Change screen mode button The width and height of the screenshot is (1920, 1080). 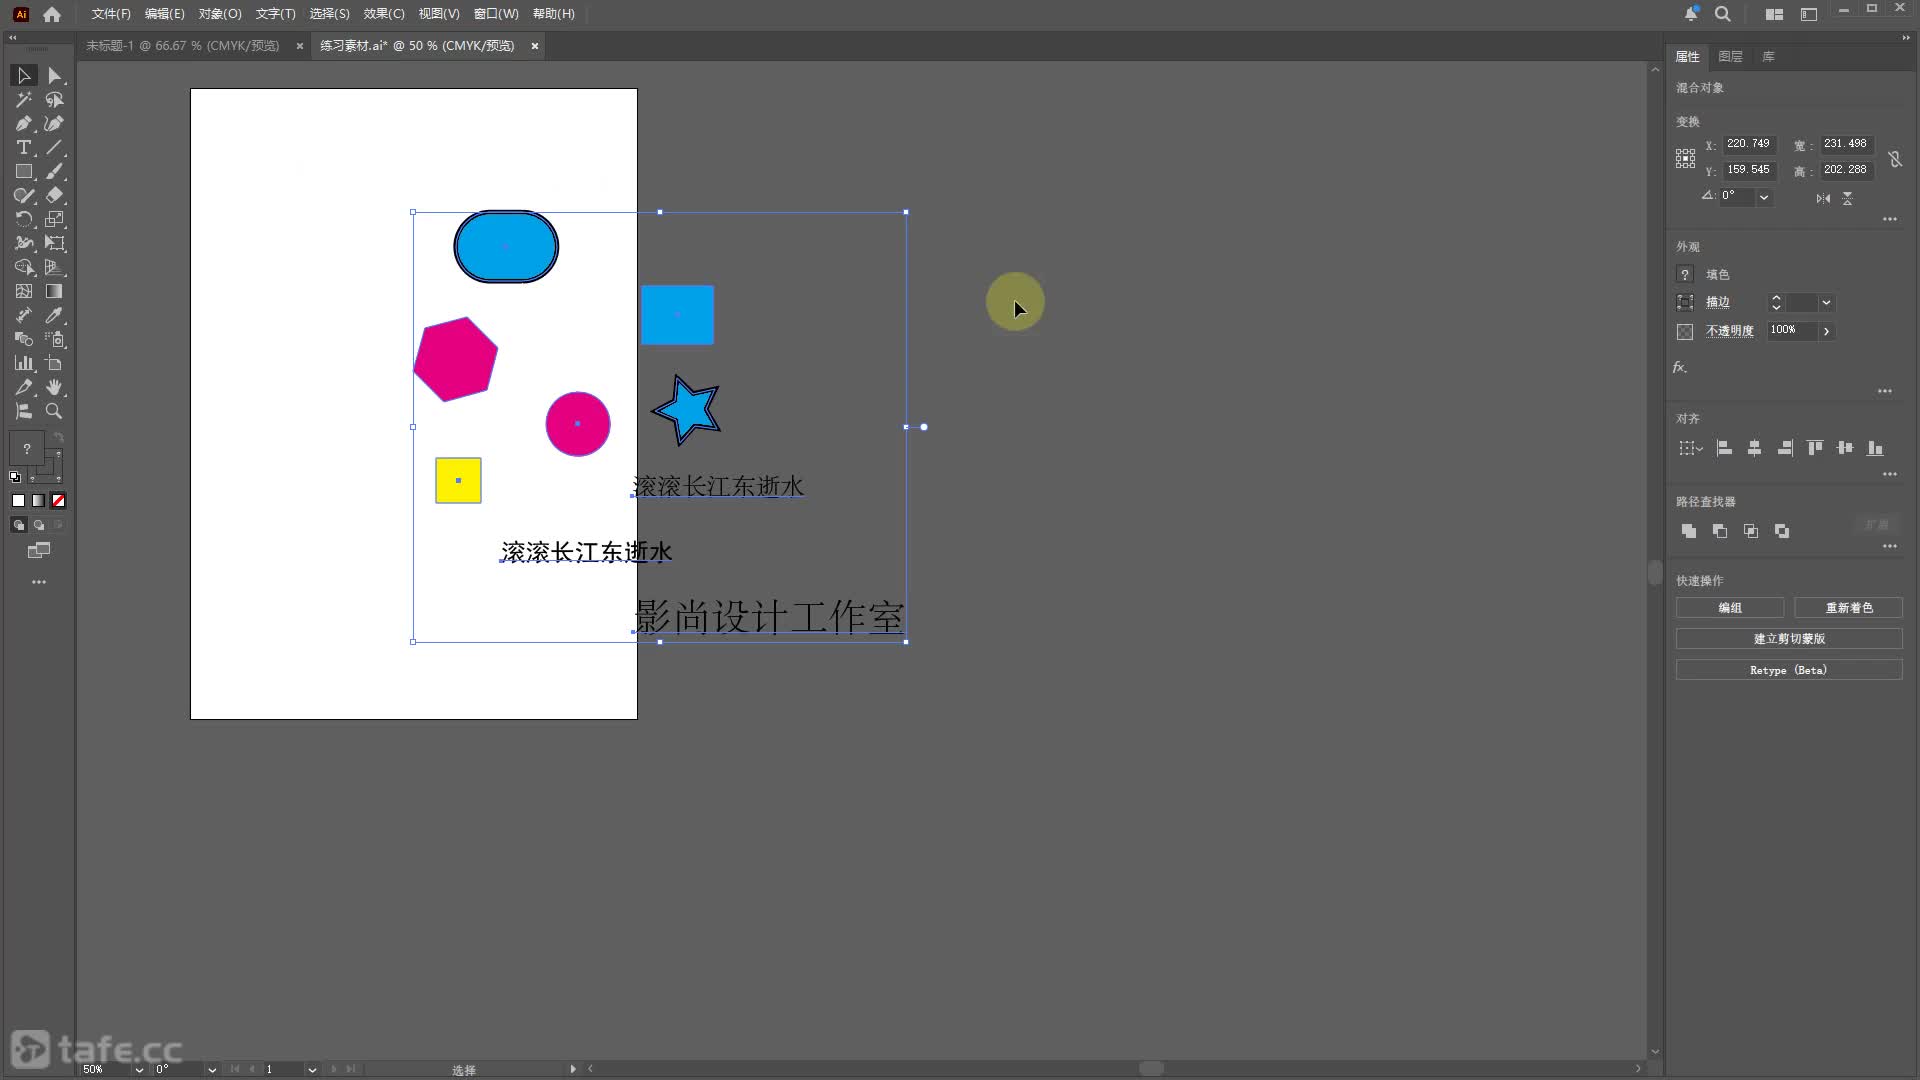[x=39, y=551]
